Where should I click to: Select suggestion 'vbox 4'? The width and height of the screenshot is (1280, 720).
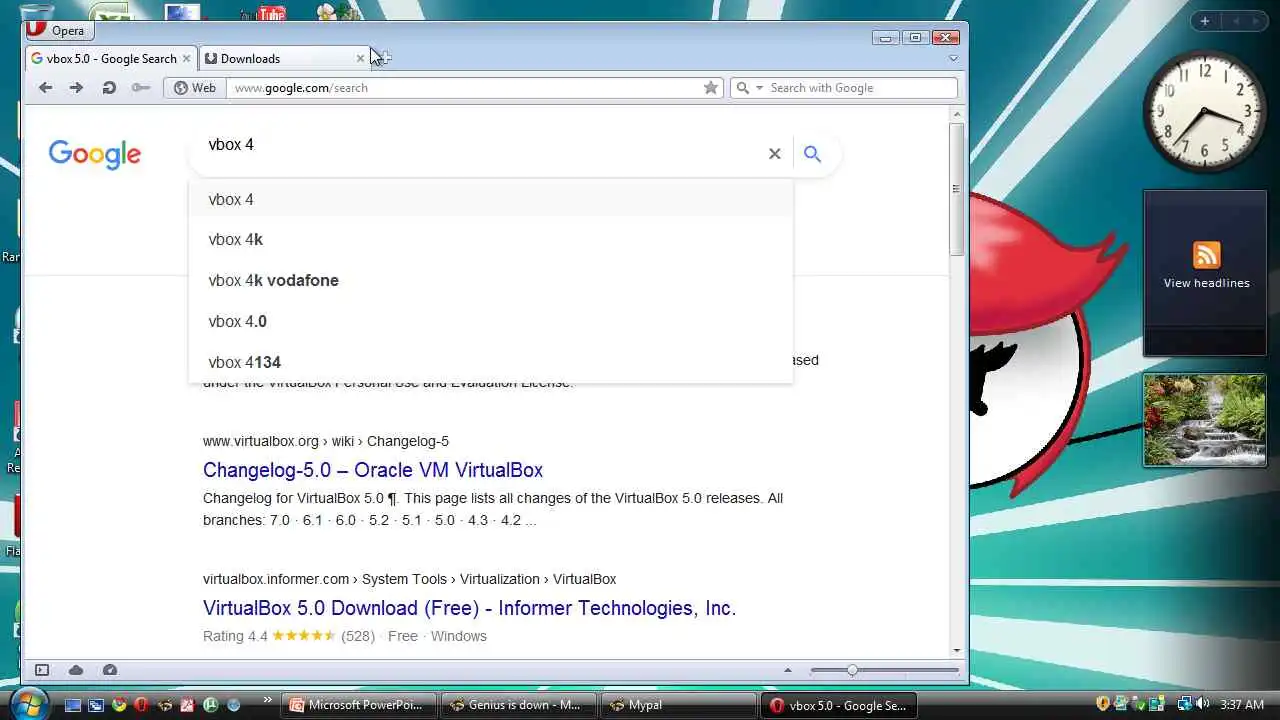(490, 199)
